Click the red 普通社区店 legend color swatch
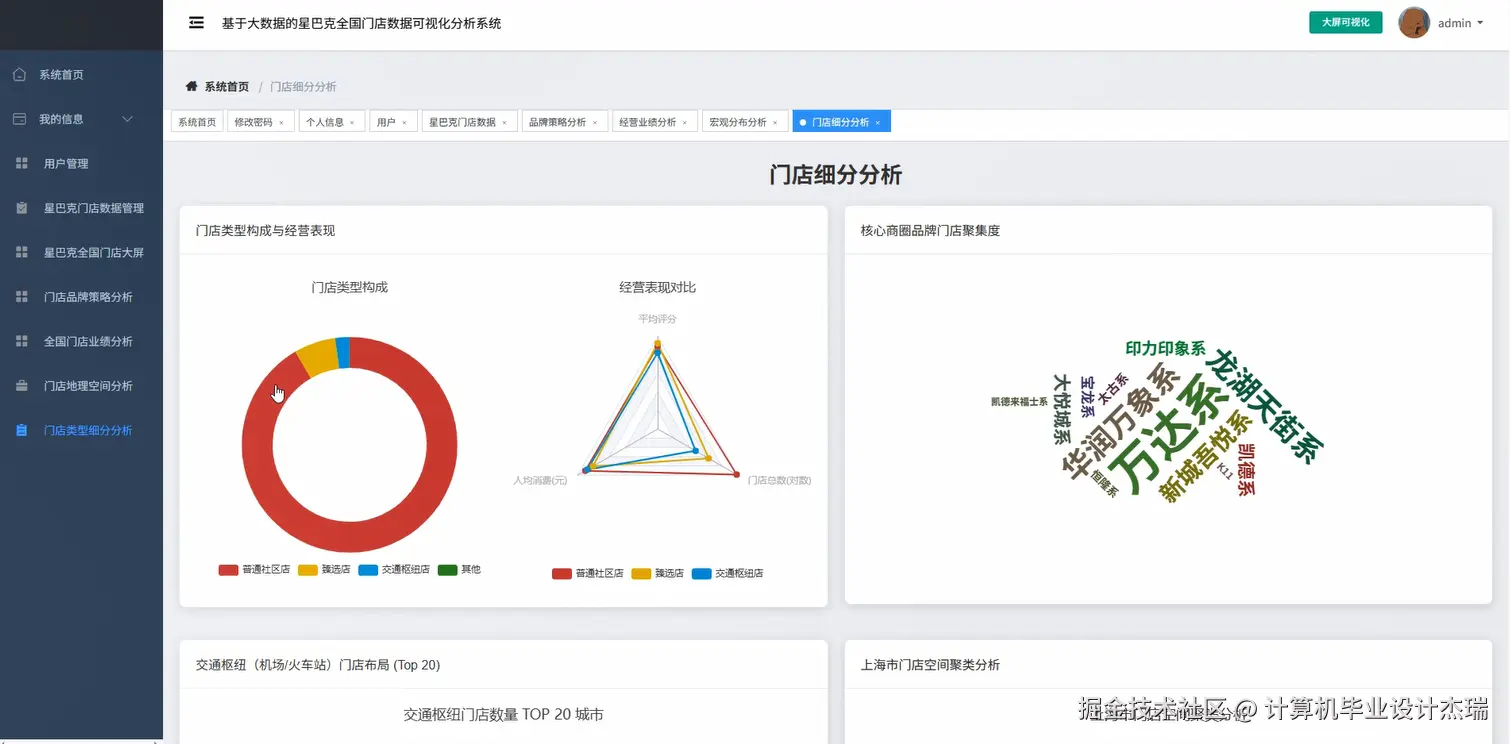This screenshot has width=1510, height=744. (226, 569)
